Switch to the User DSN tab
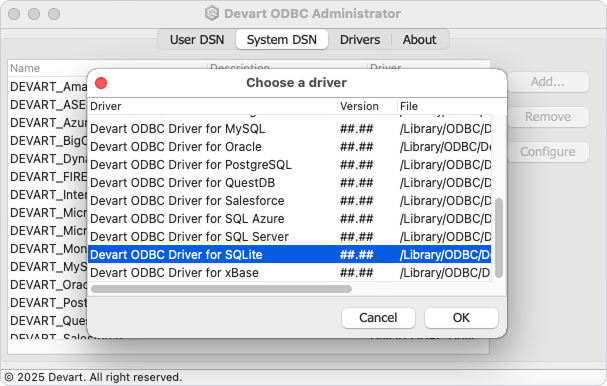Image resolution: width=607 pixels, height=386 pixels. pyautogui.click(x=197, y=39)
